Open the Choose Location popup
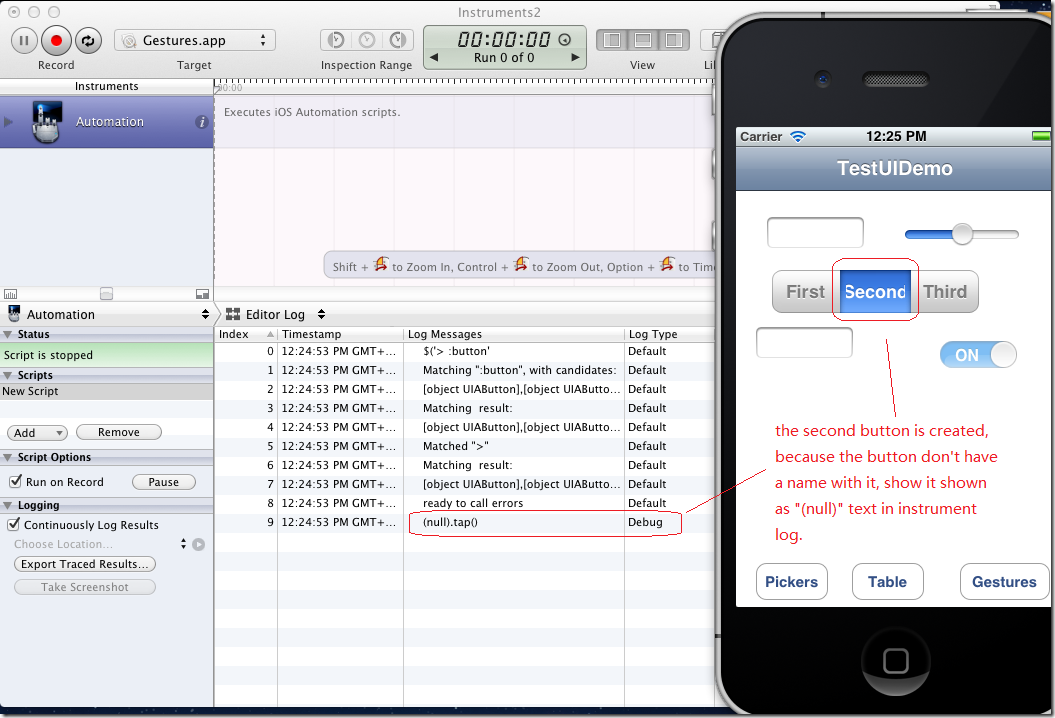 (x=100, y=544)
